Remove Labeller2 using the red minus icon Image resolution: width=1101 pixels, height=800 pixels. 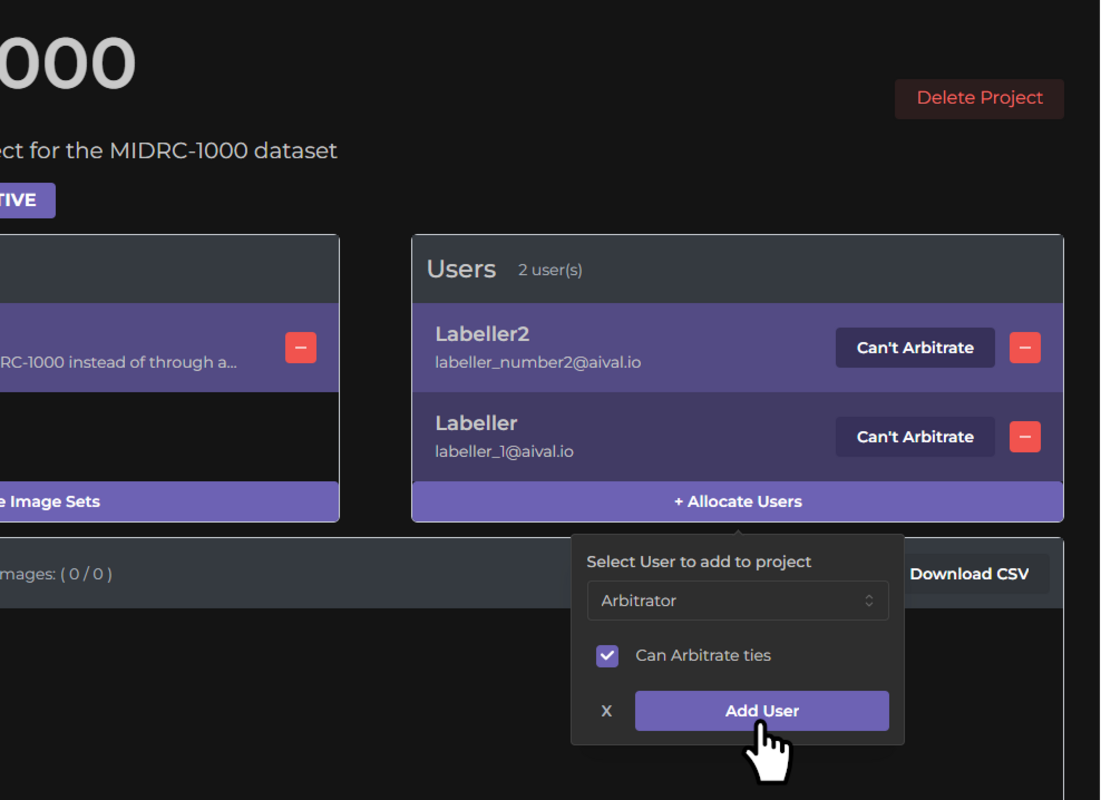(1024, 347)
